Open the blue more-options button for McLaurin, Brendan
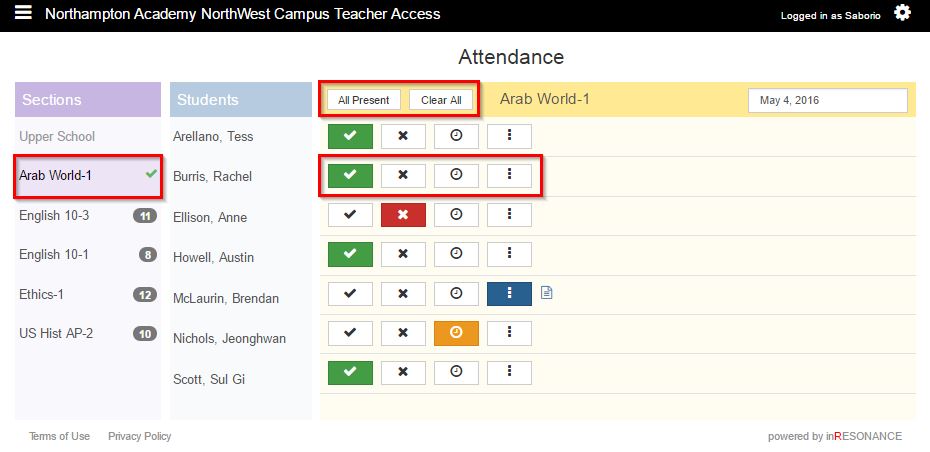930x452 pixels. tap(509, 294)
